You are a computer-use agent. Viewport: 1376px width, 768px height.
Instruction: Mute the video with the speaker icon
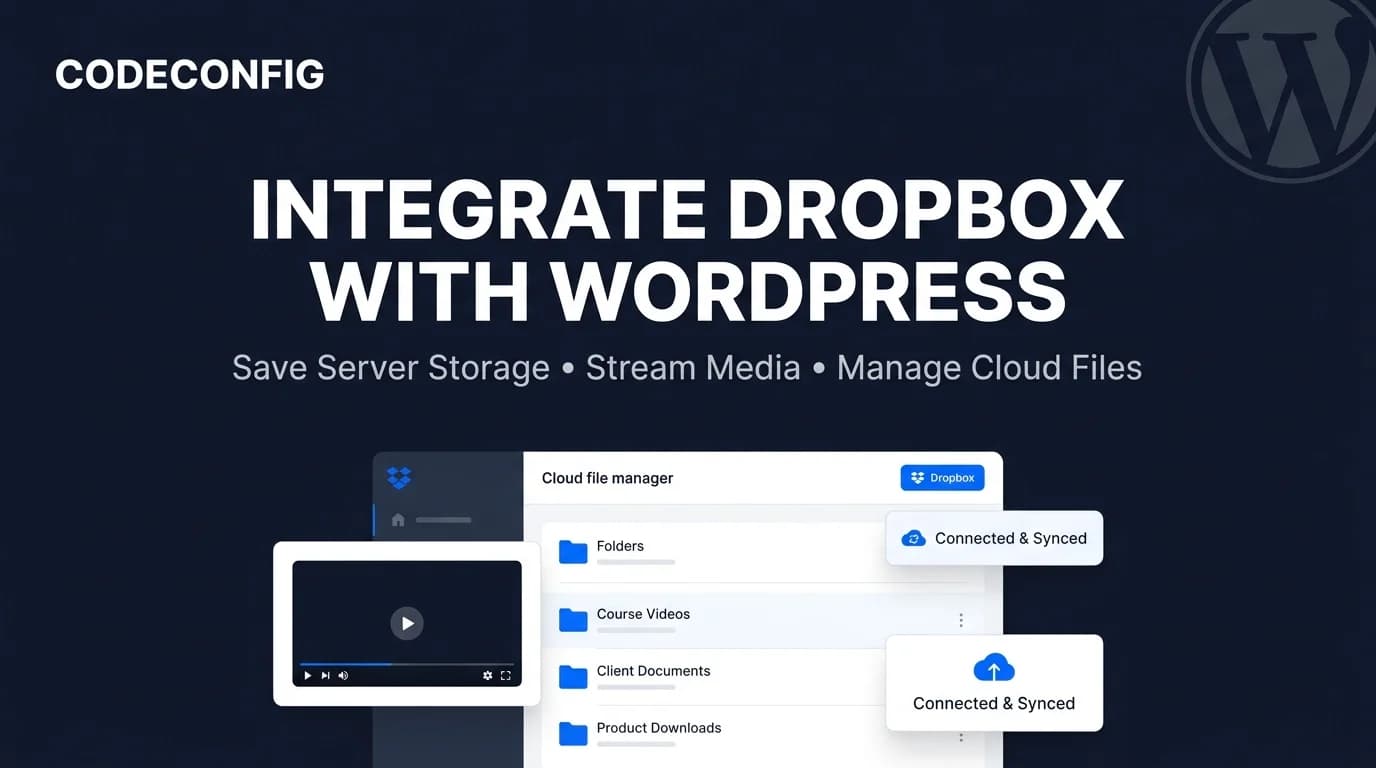click(343, 676)
